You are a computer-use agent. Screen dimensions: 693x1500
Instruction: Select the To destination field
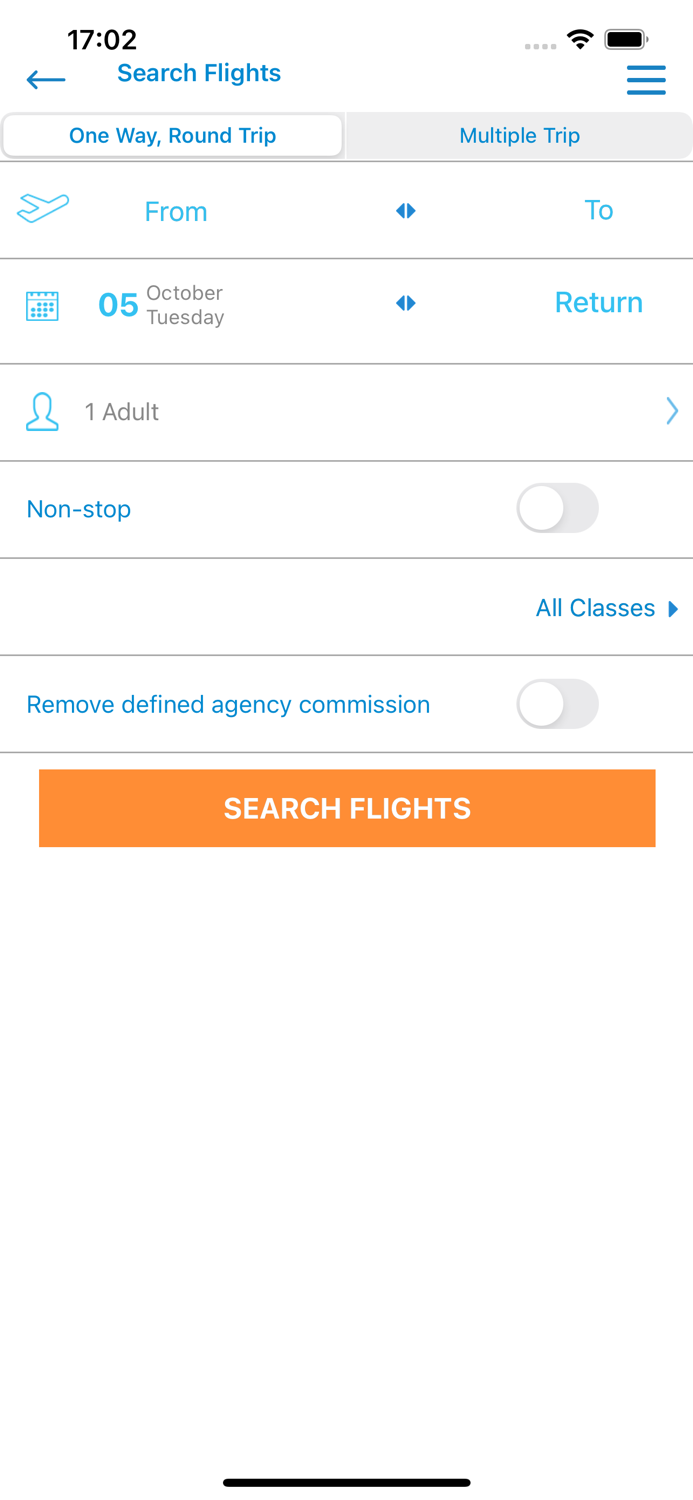598,210
